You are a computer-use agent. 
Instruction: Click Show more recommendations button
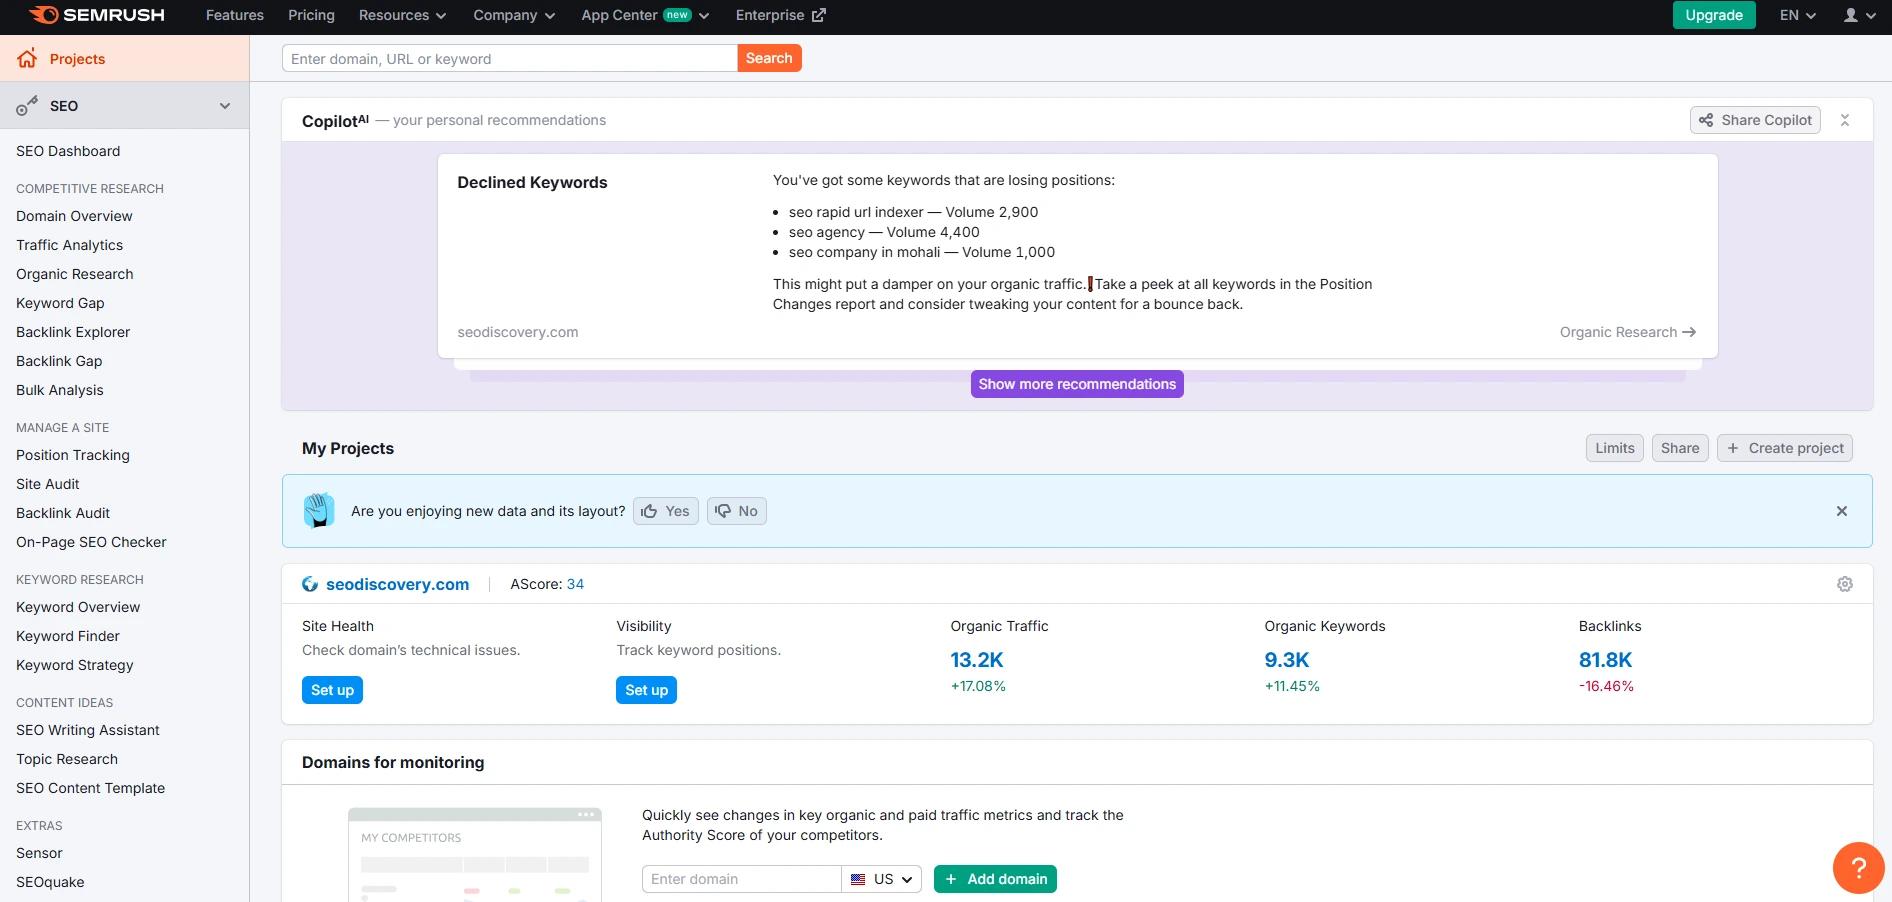[1077, 384]
